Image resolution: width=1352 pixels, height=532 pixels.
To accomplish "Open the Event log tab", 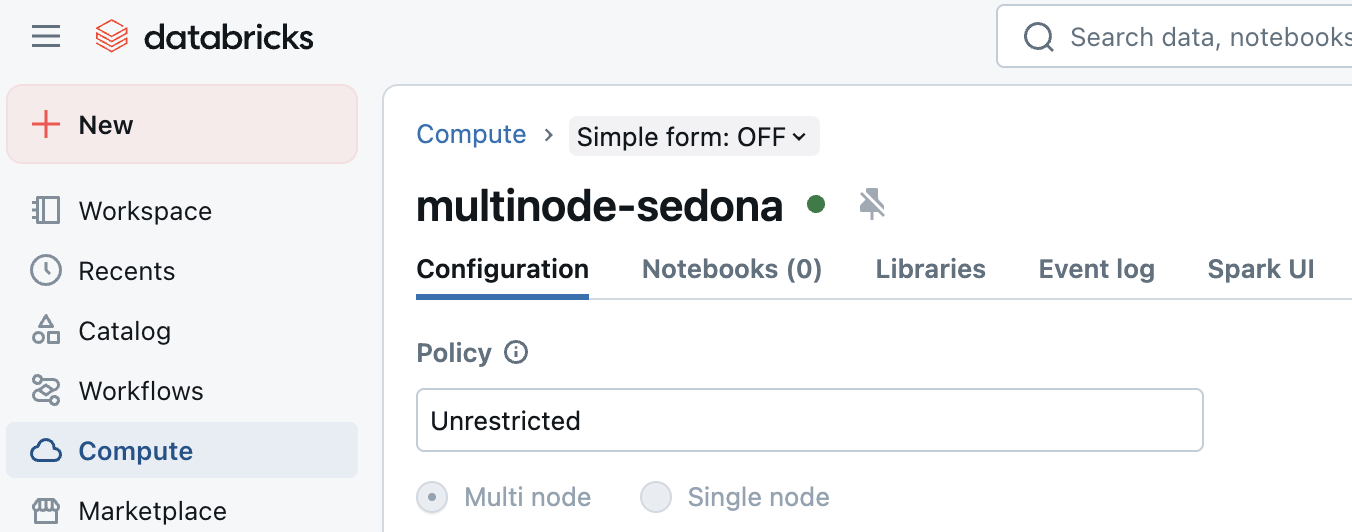I will 1096,269.
